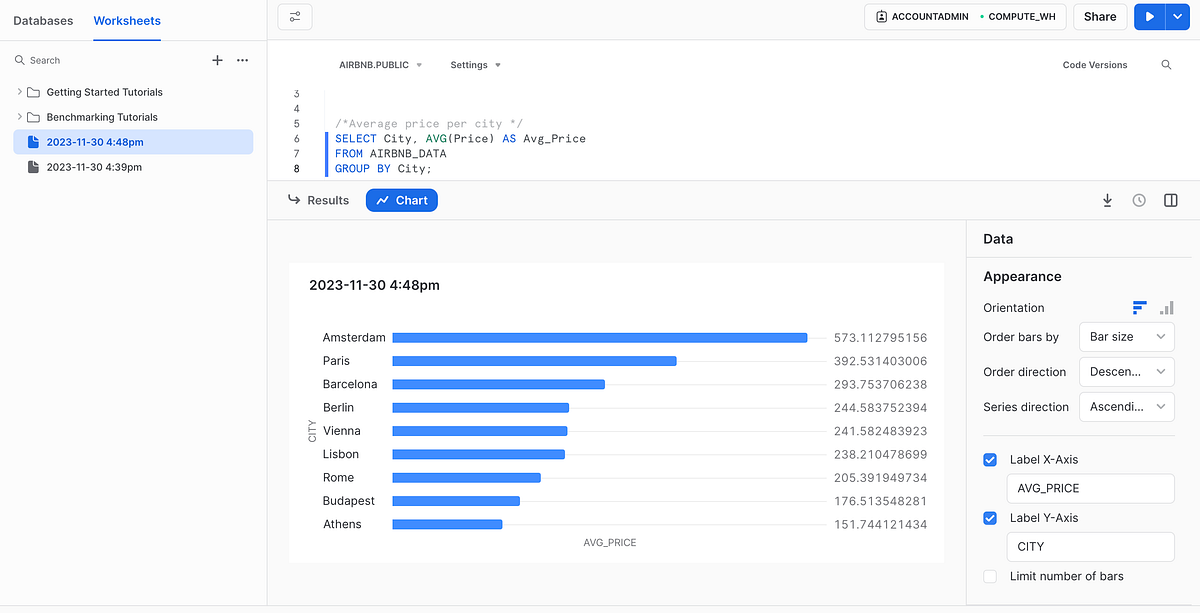Click the Share button
Screen dimensions: 1200x613
(1100, 17)
